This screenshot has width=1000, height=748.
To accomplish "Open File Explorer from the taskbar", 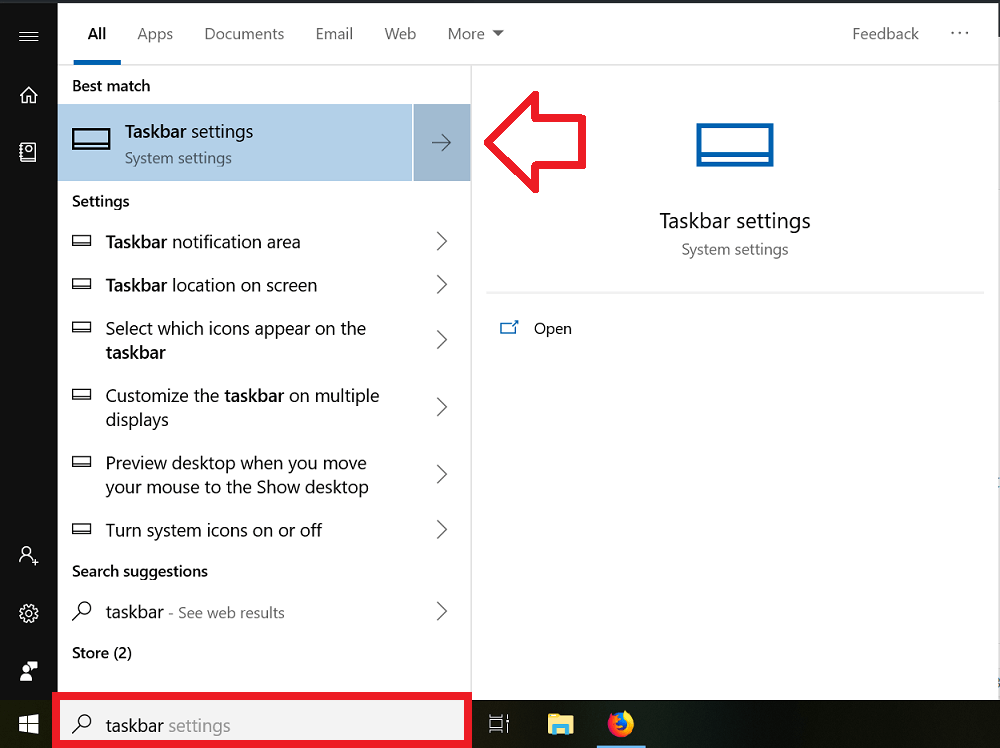I will click(560, 724).
